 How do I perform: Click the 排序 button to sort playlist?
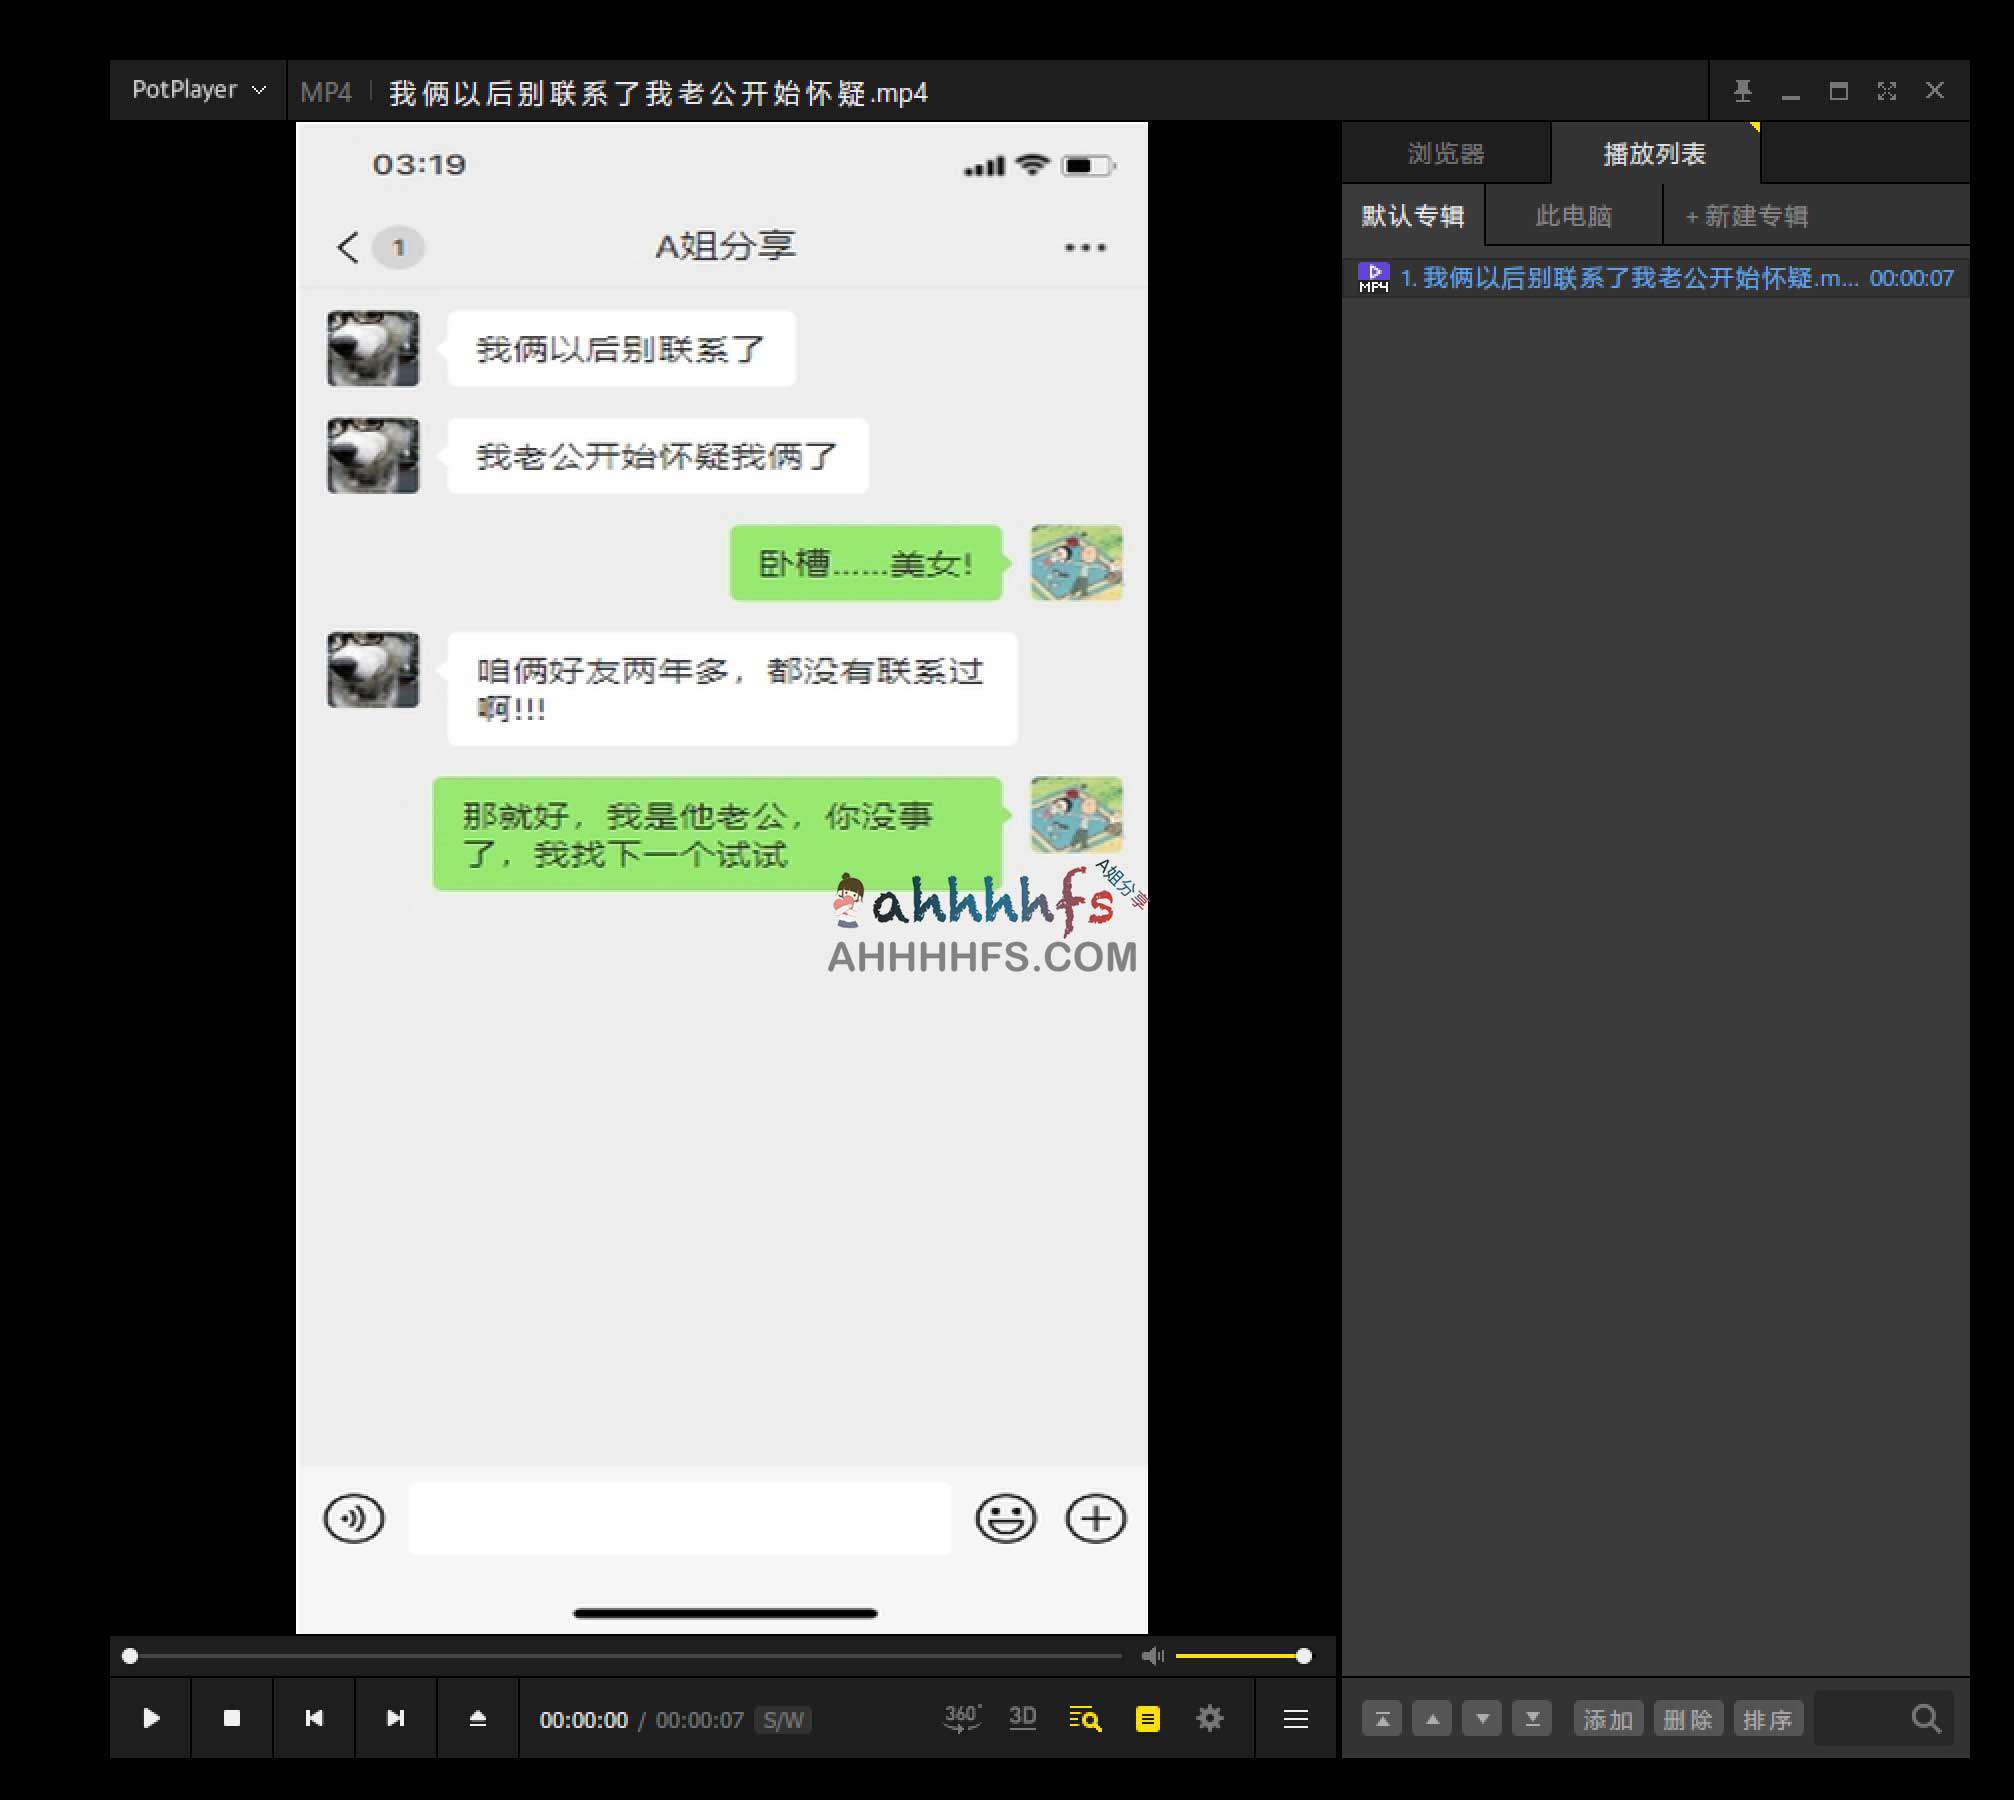[x=1768, y=1718]
